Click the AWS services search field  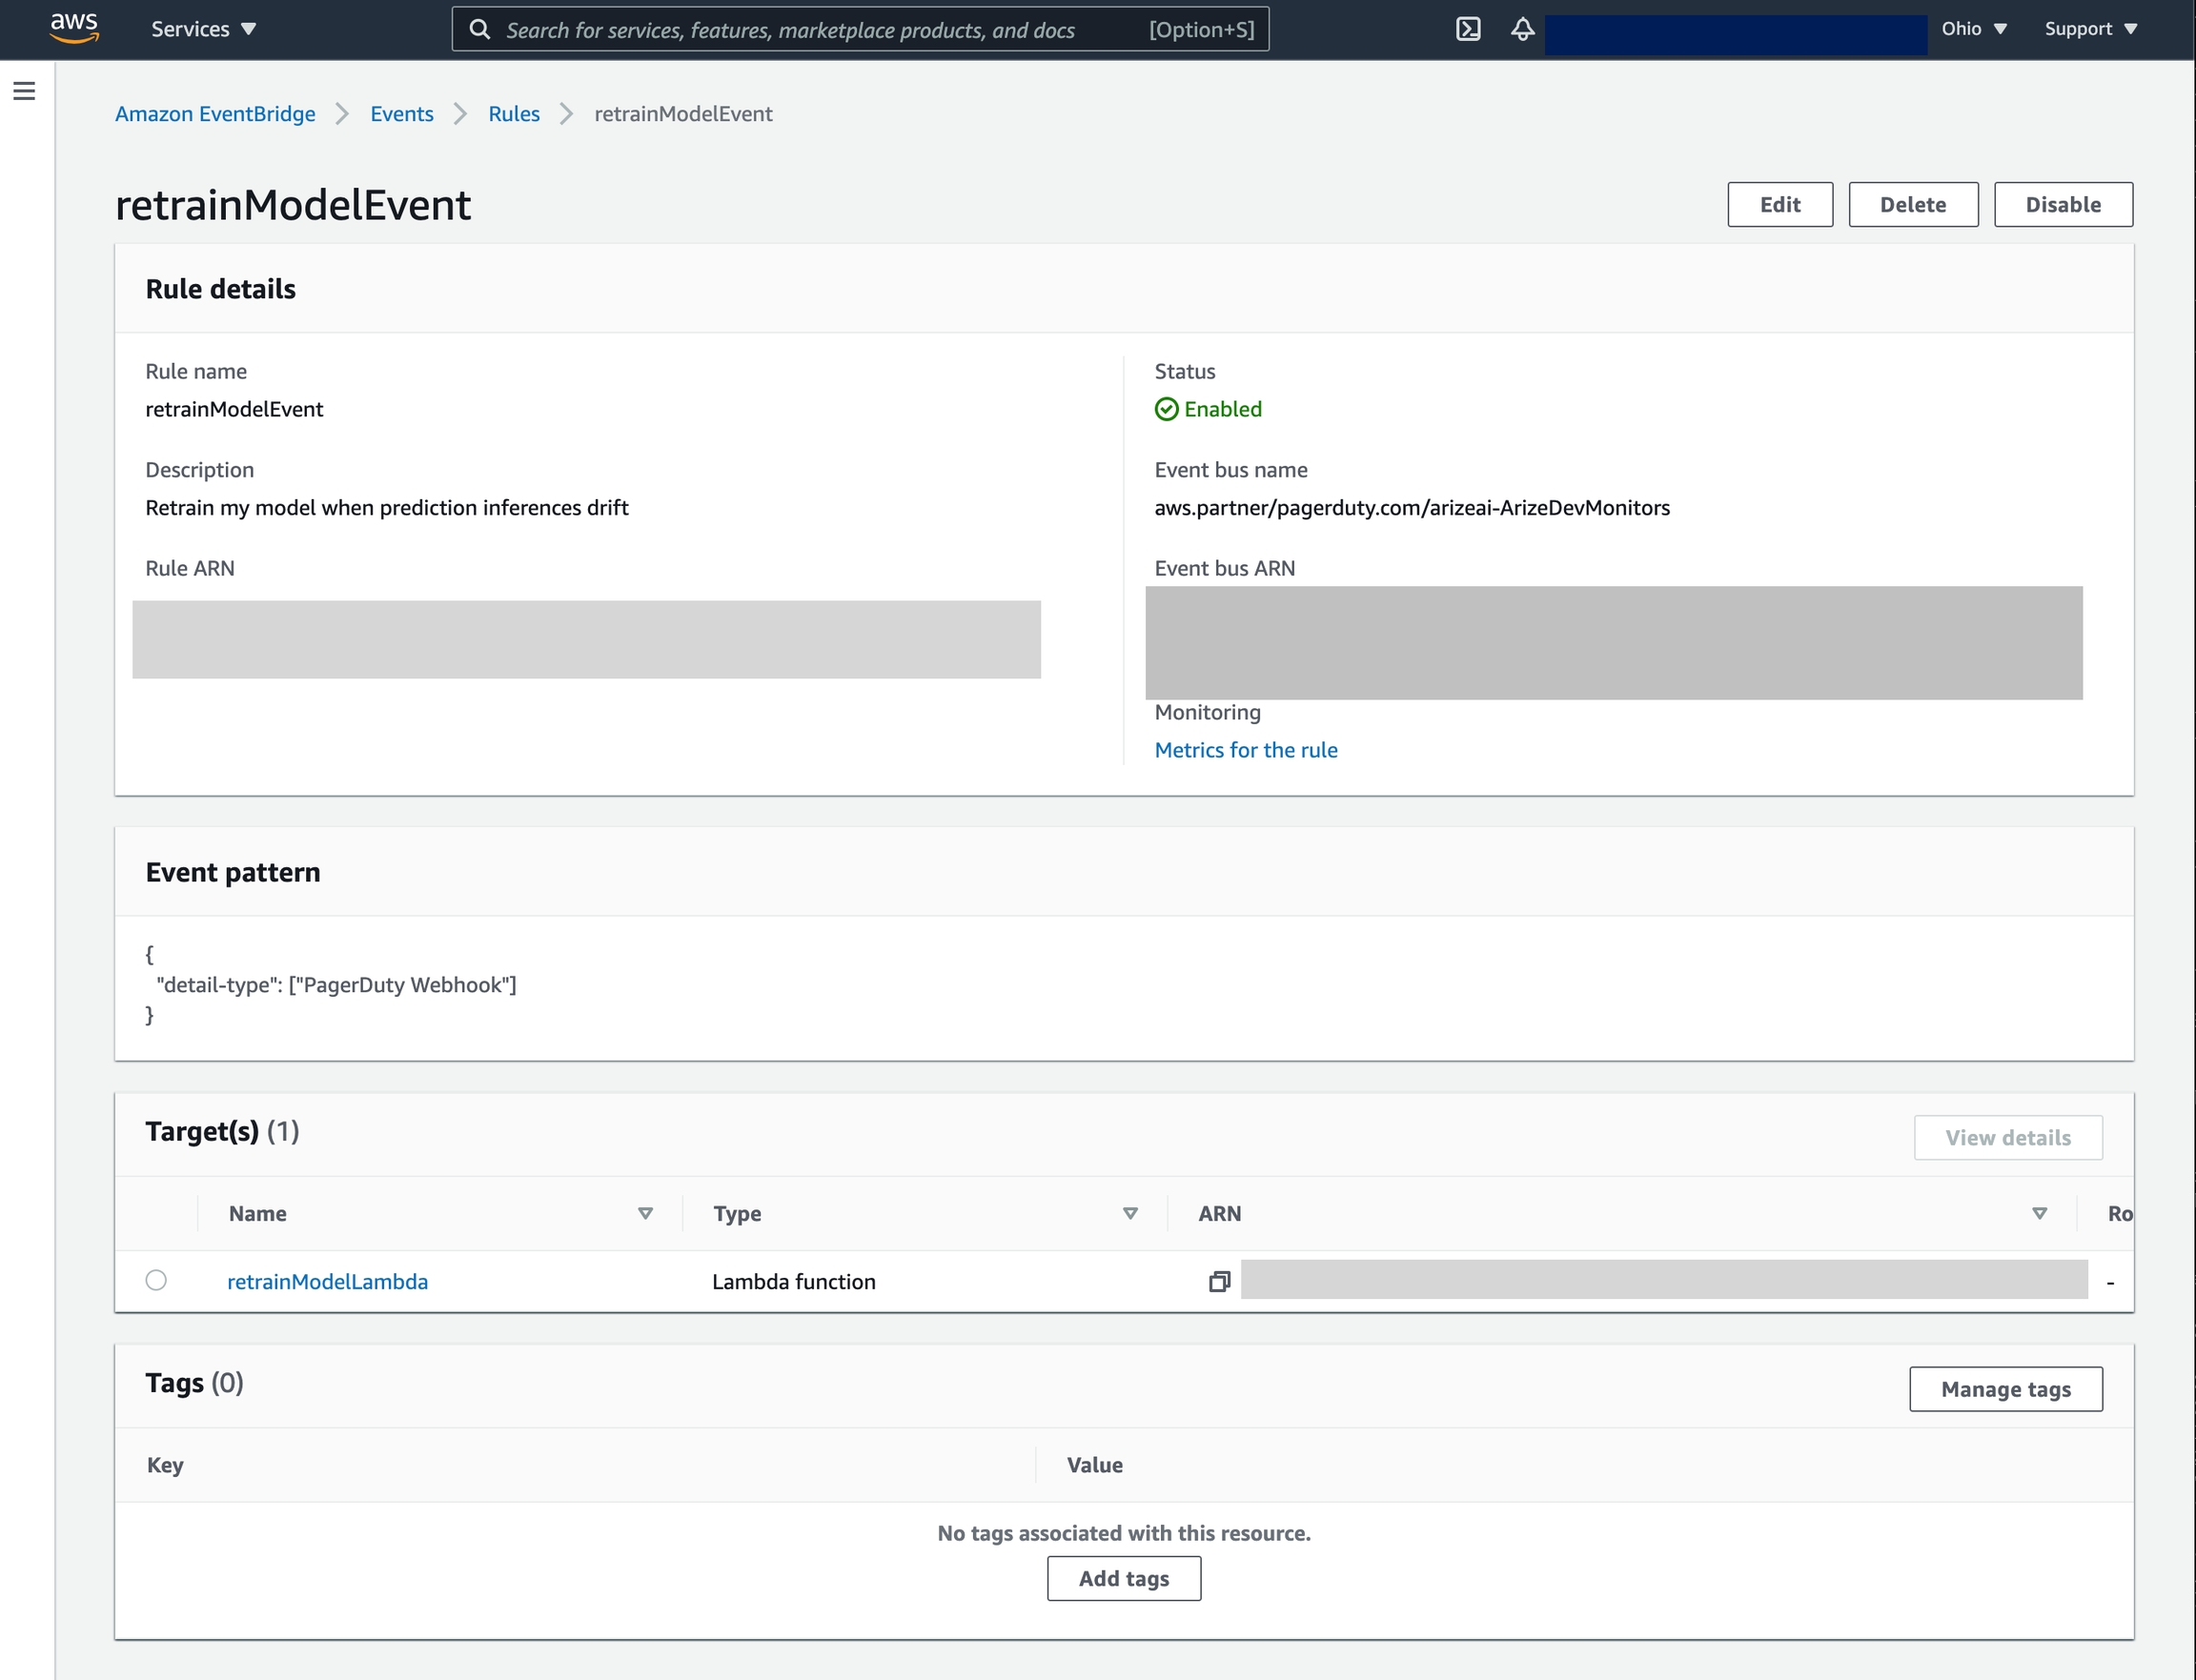pyautogui.click(x=820, y=30)
